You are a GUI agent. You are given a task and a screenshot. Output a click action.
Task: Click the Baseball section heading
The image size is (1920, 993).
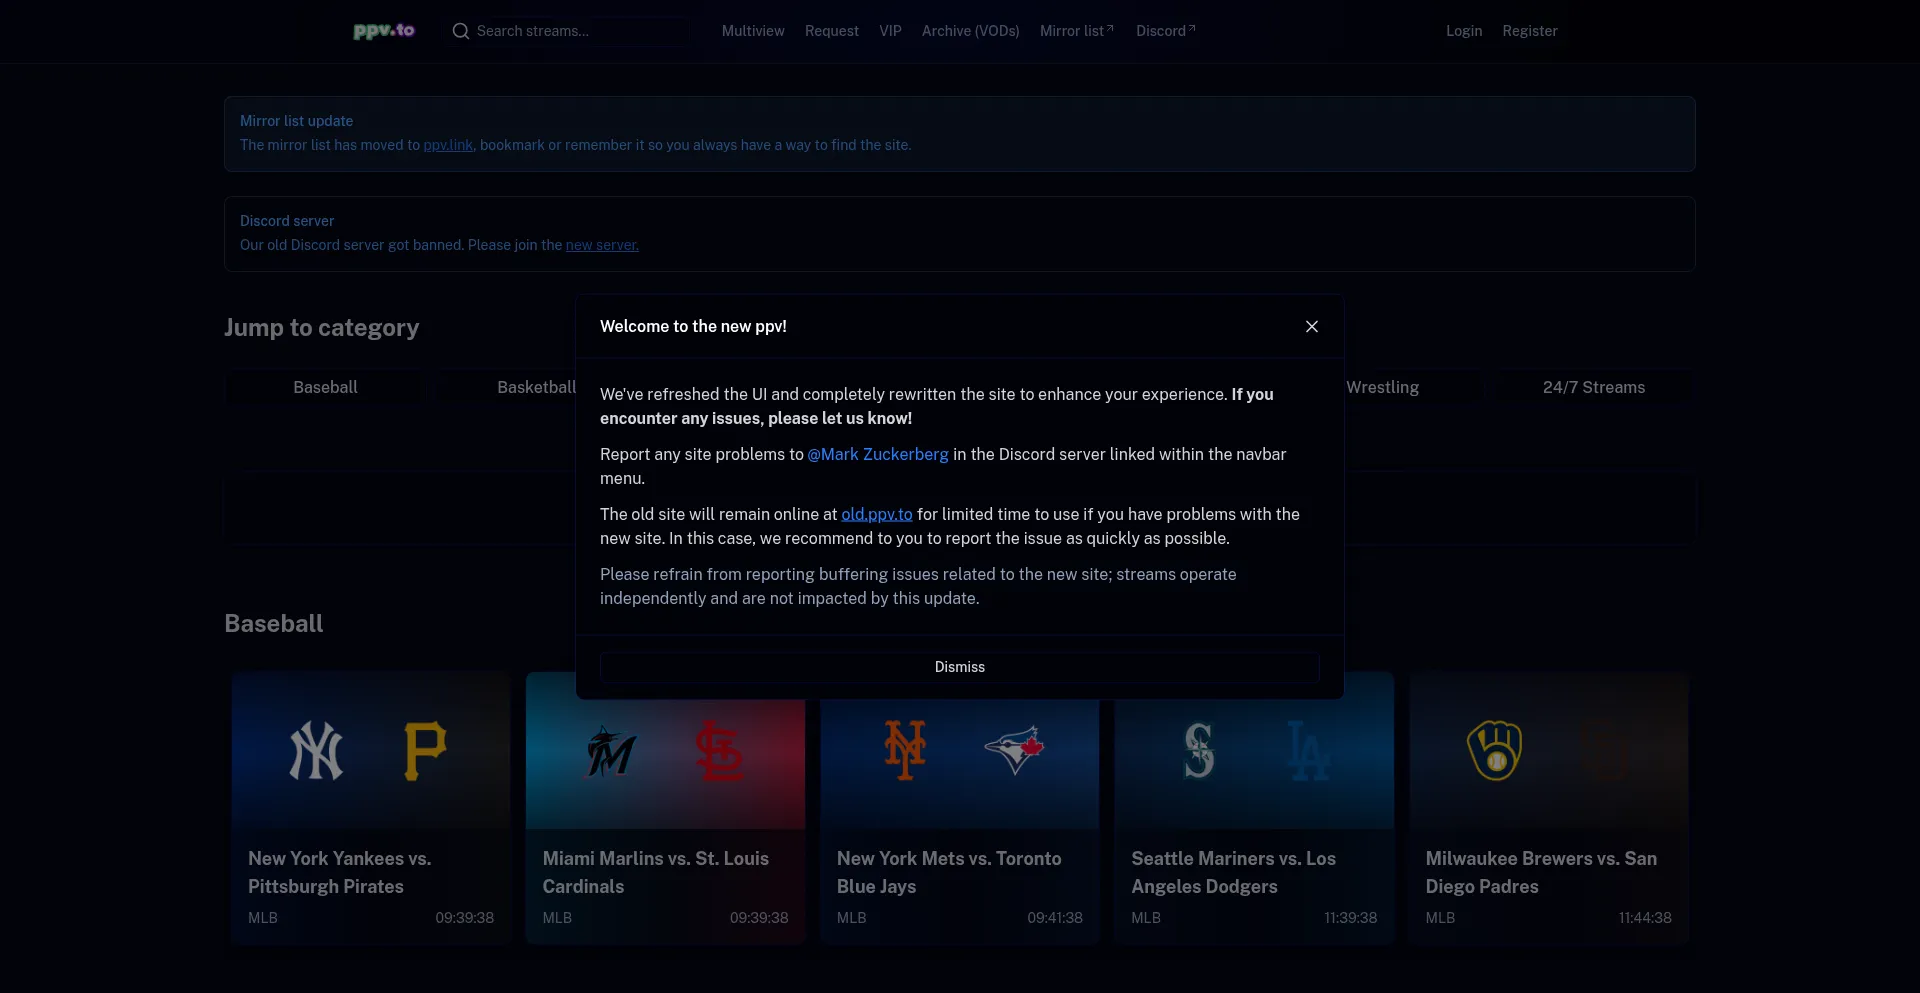tap(273, 624)
